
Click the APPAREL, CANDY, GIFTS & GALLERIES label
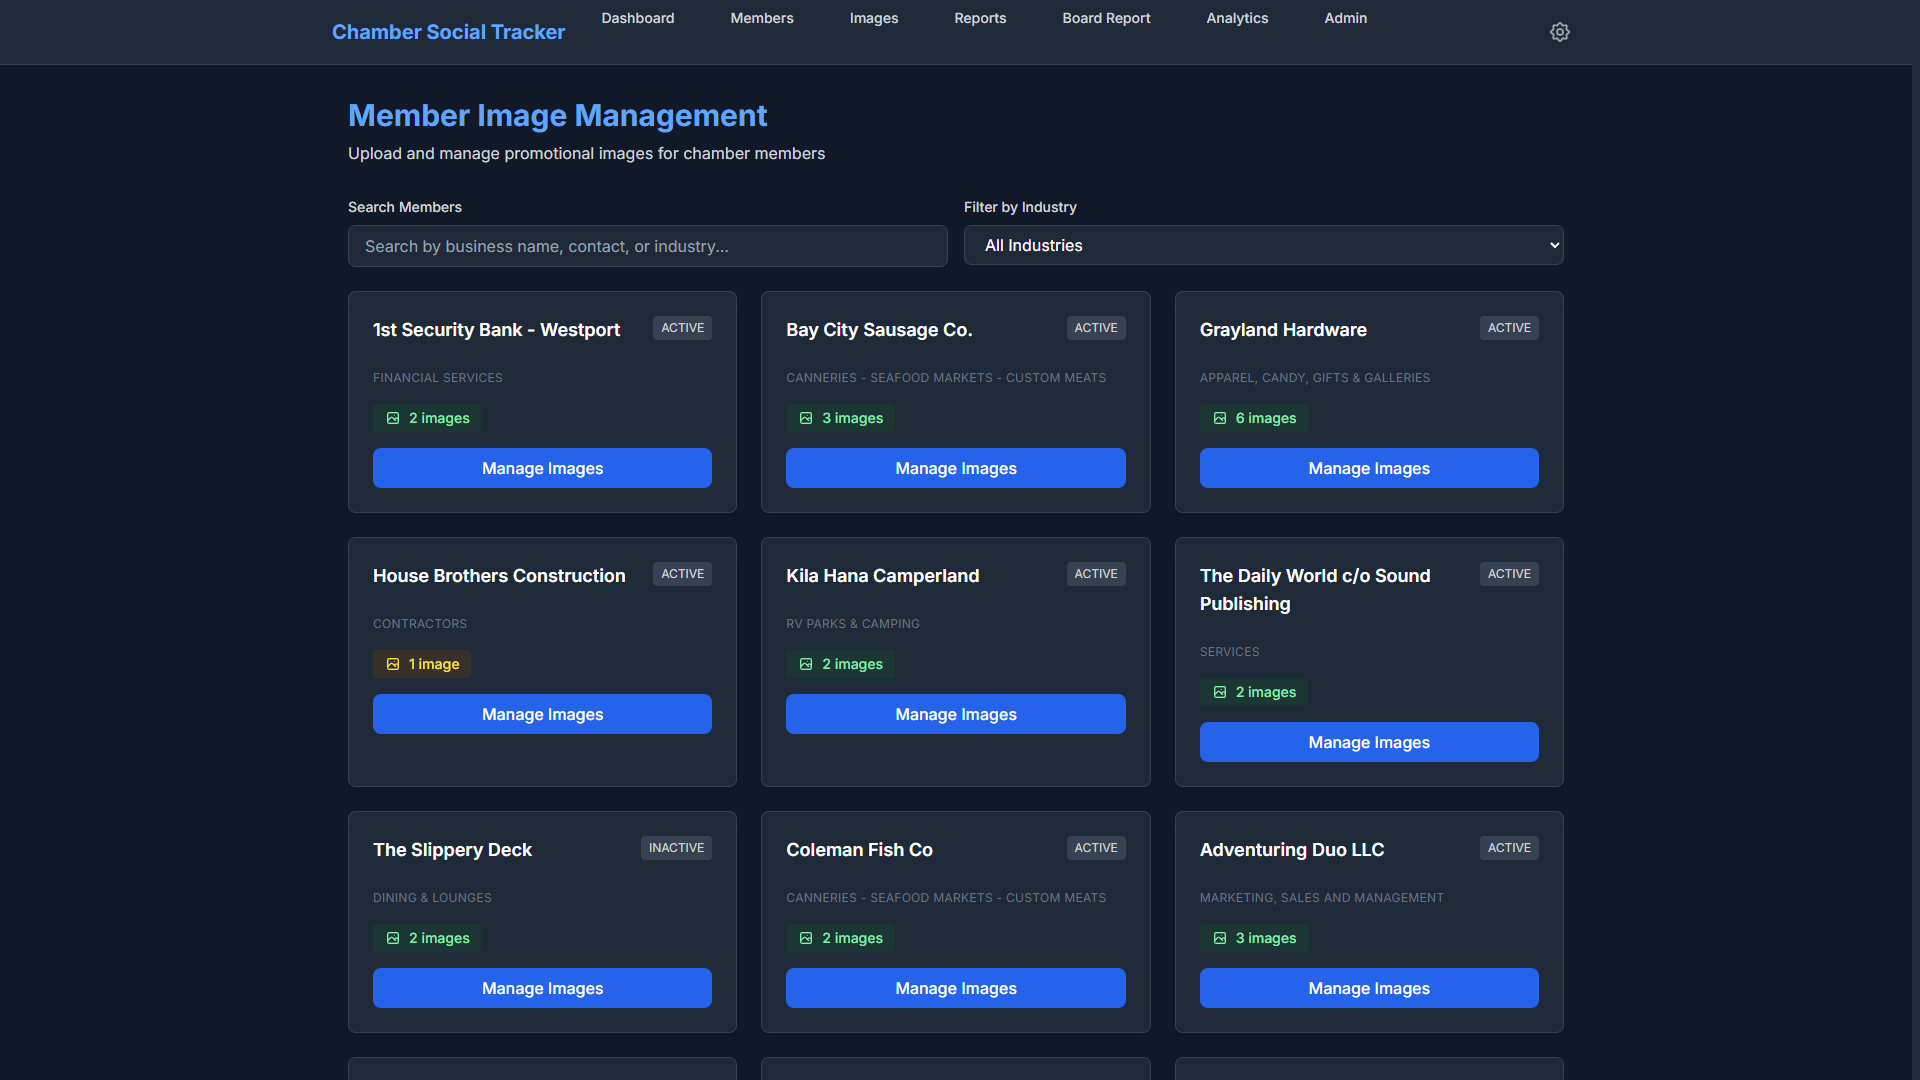[x=1315, y=378]
